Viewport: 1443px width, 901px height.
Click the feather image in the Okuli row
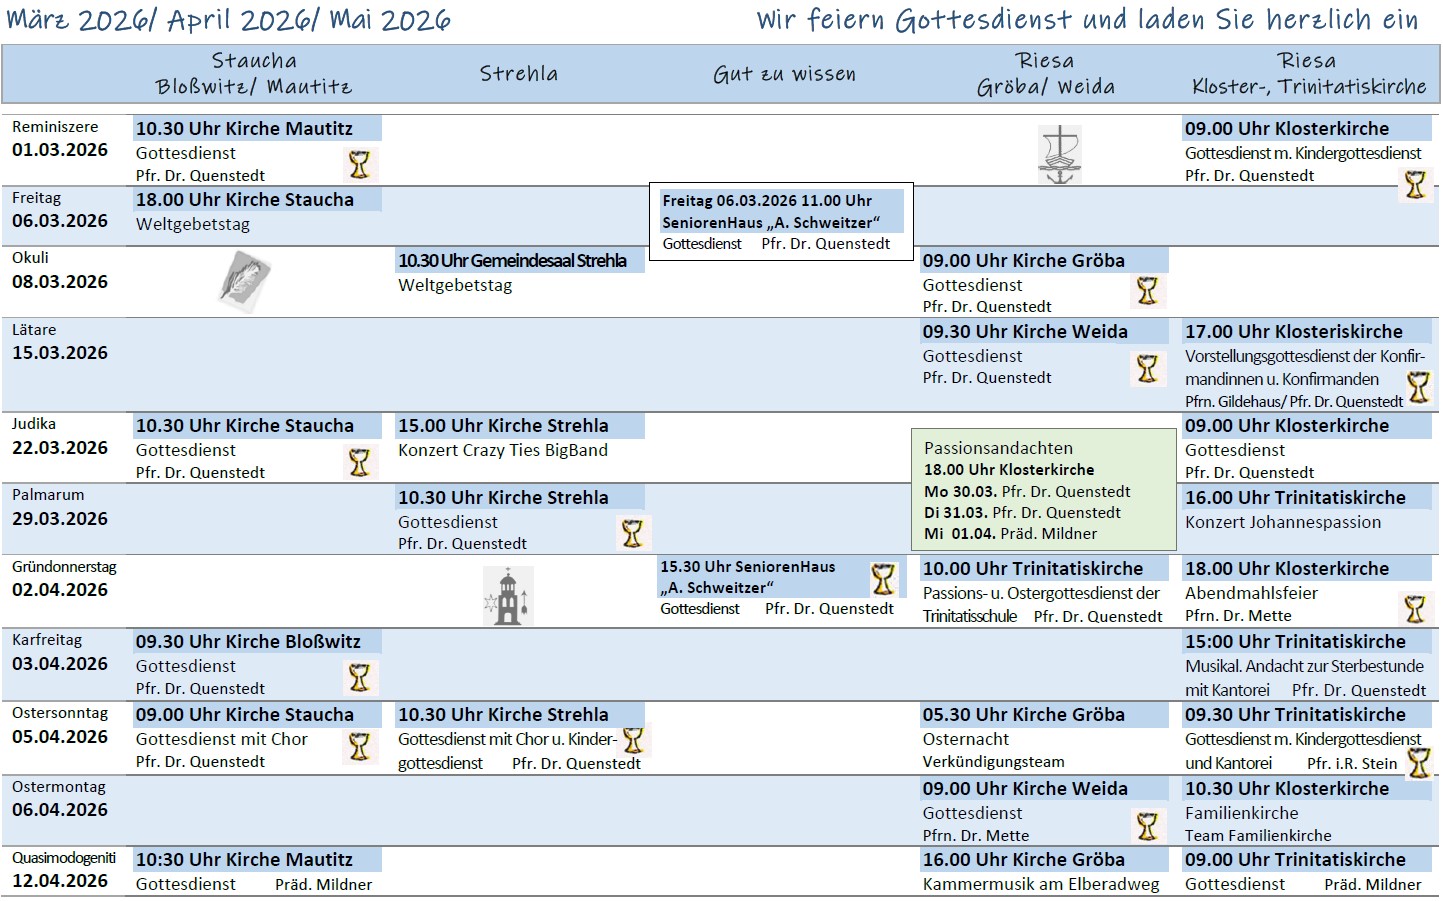pyautogui.click(x=245, y=280)
